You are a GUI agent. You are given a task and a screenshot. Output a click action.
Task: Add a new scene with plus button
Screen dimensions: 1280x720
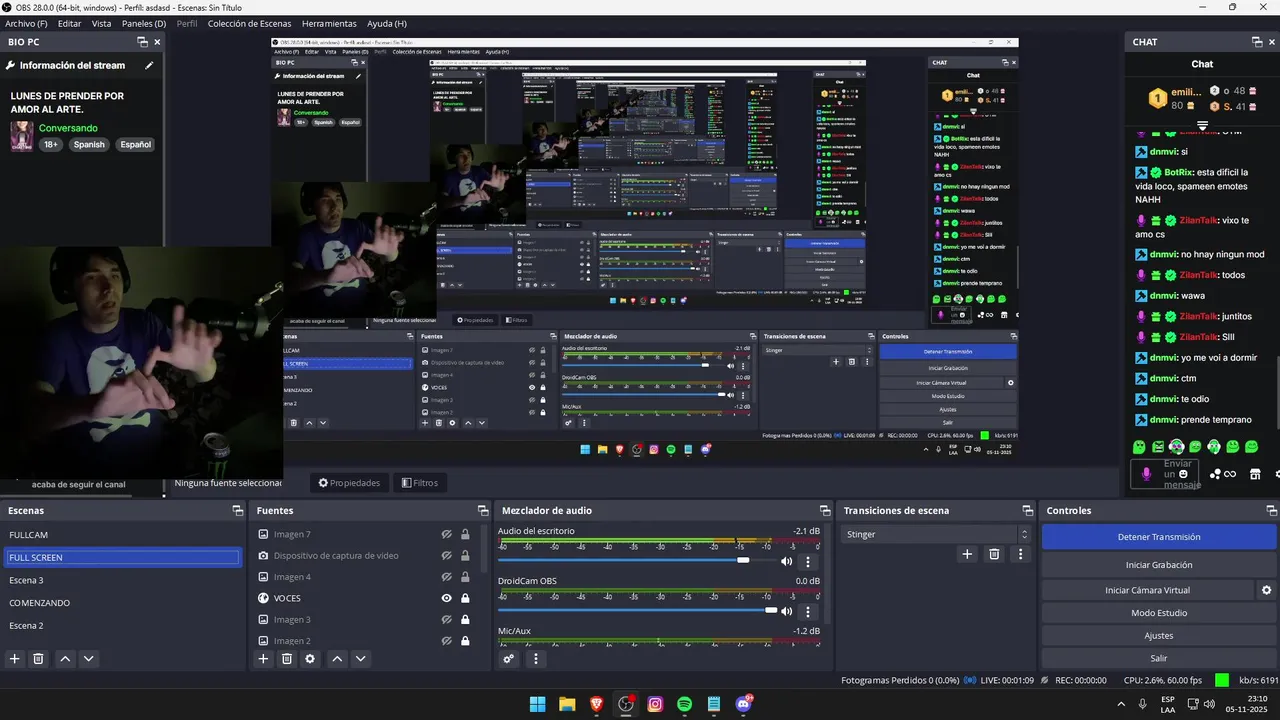14,659
